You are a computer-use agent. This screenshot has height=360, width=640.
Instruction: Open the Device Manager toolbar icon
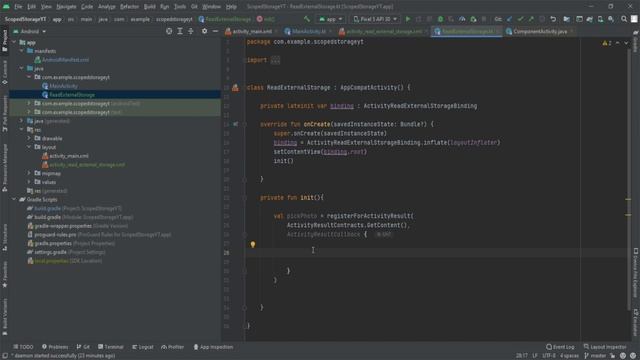click(x=600, y=19)
